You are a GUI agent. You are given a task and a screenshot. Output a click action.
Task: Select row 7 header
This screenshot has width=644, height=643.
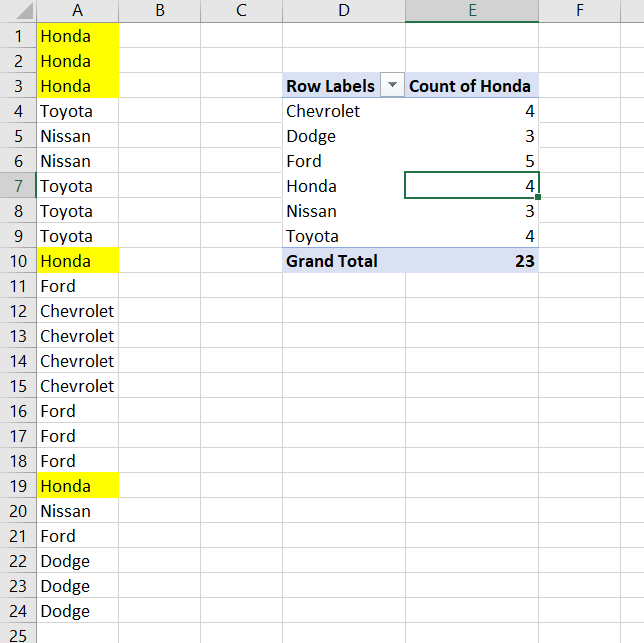pos(18,186)
